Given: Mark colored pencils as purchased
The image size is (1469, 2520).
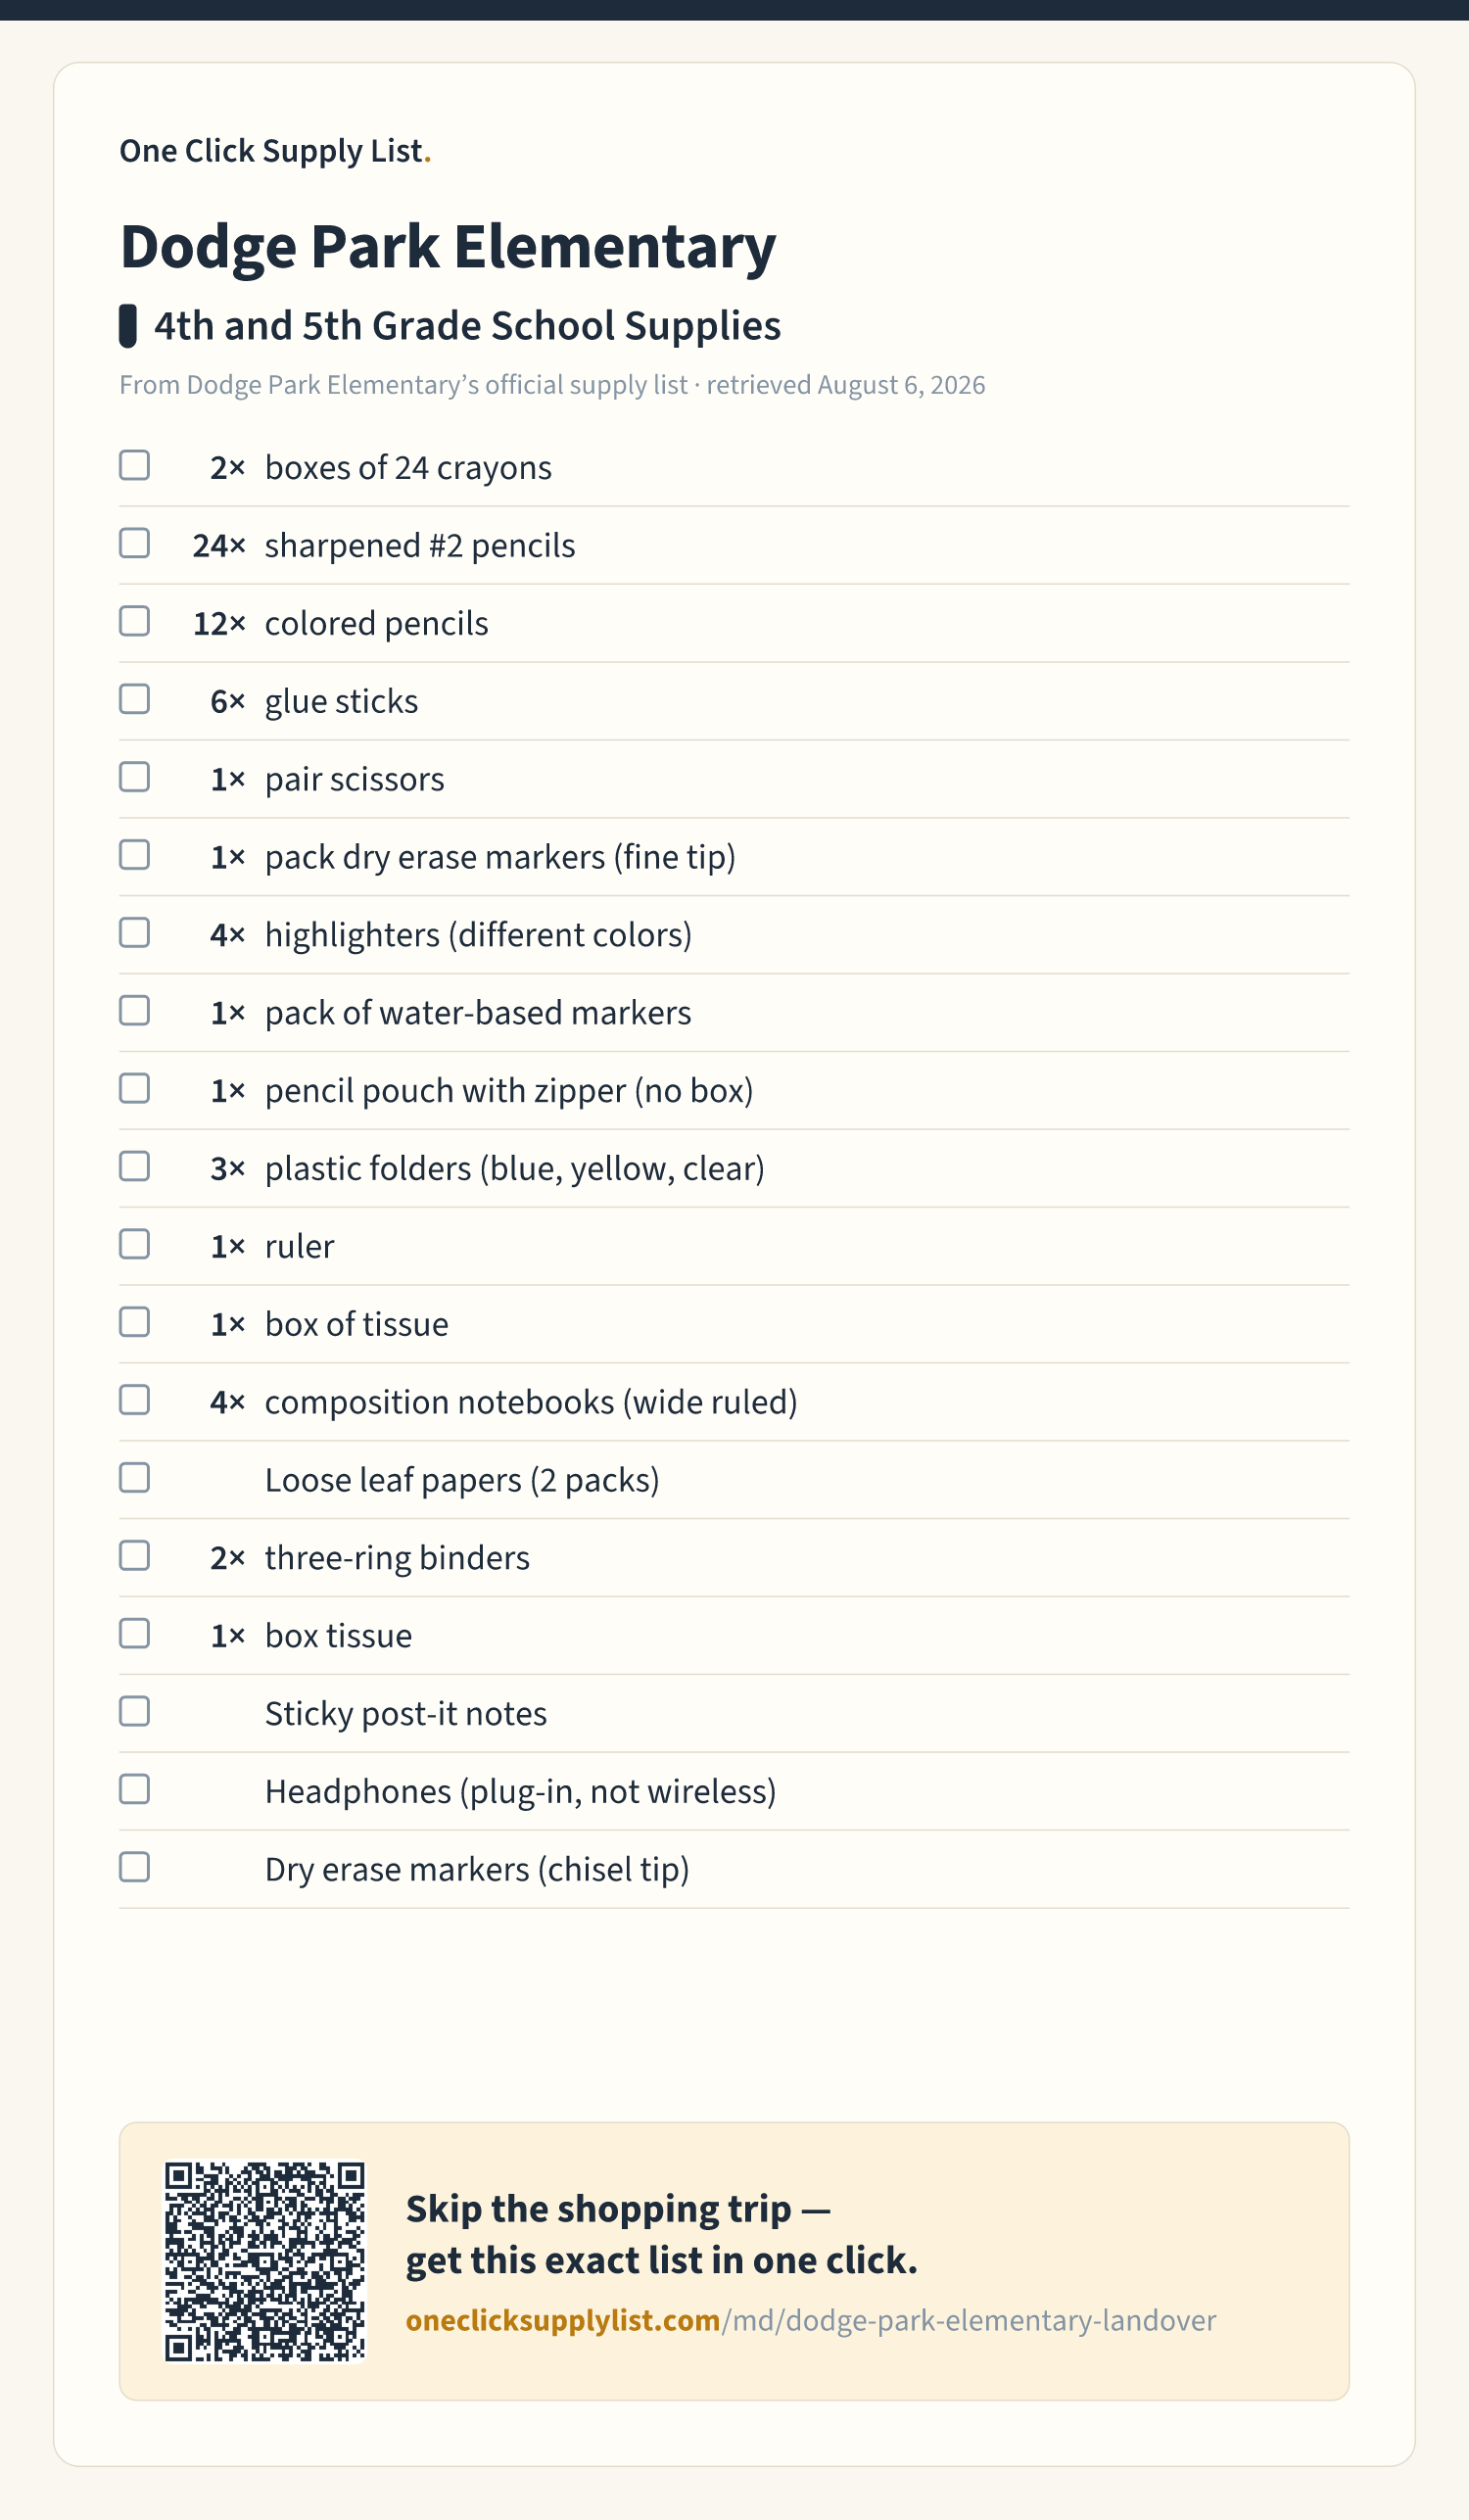Looking at the screenshot, I should click(134, 621).
